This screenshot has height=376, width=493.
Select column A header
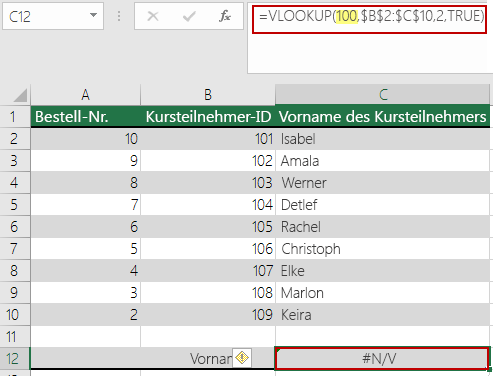(x=86, y=95)
